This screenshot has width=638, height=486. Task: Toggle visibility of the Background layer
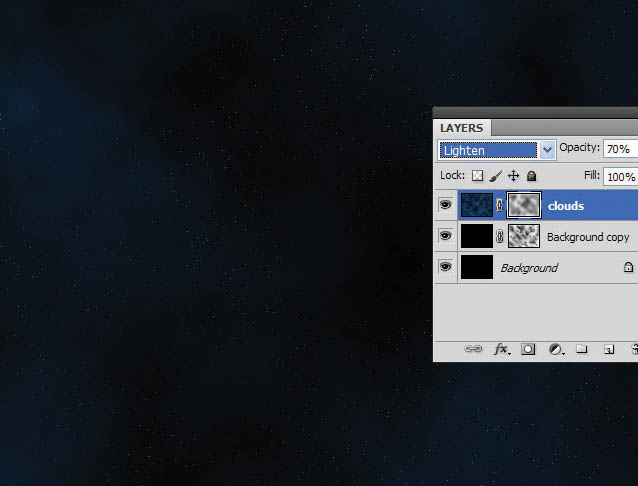(446, 268)
